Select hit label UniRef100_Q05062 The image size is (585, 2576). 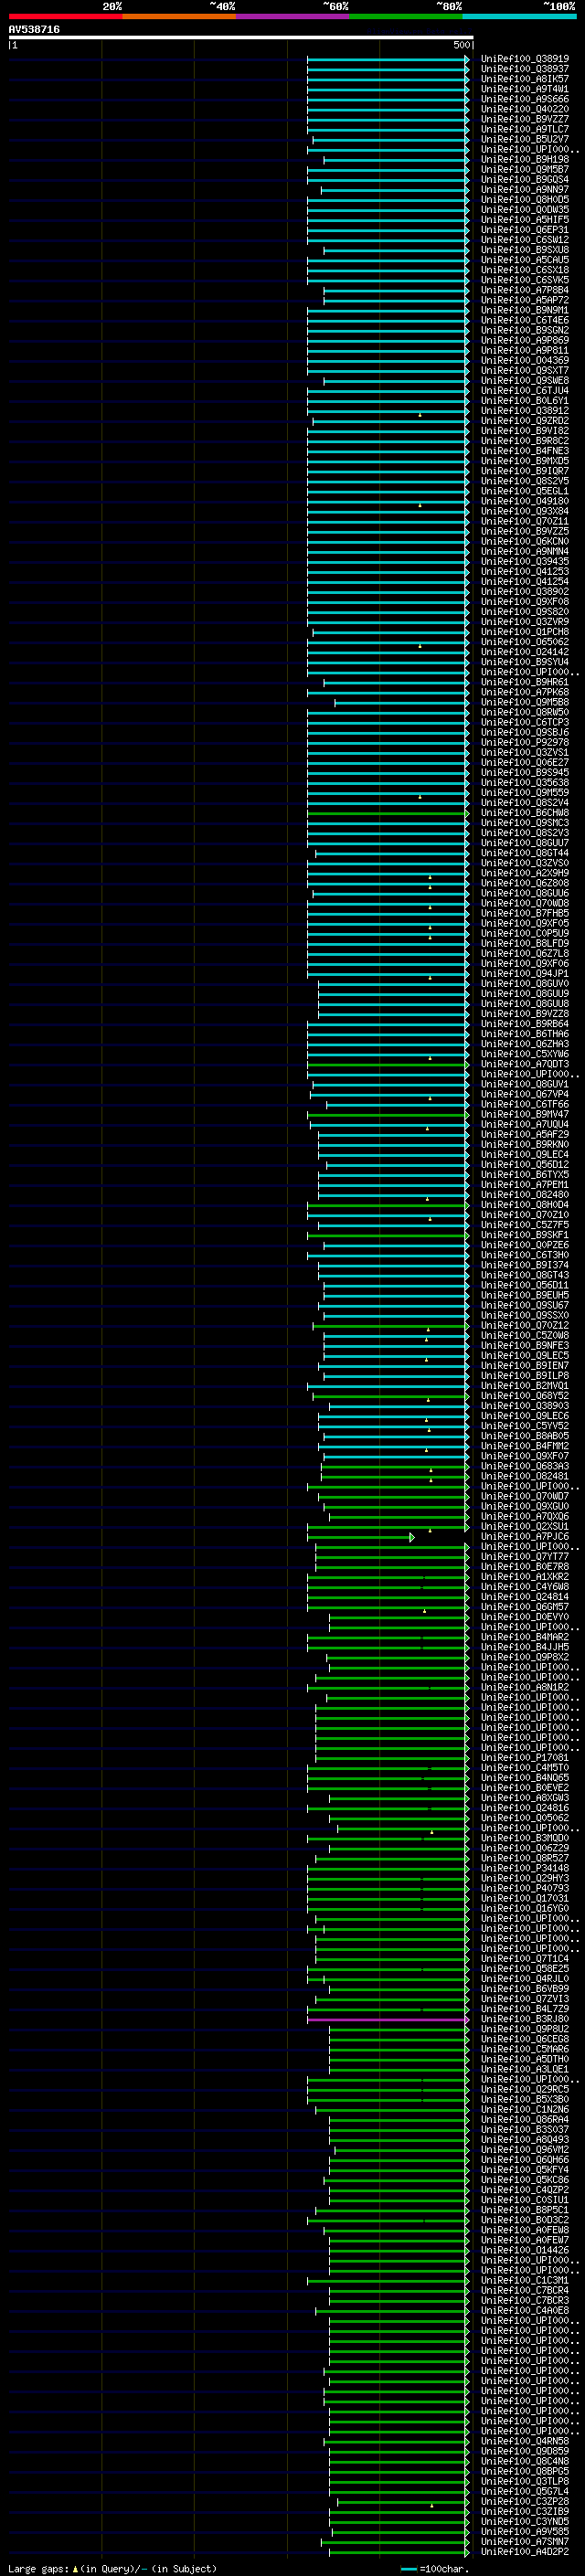coord(524,1818)
